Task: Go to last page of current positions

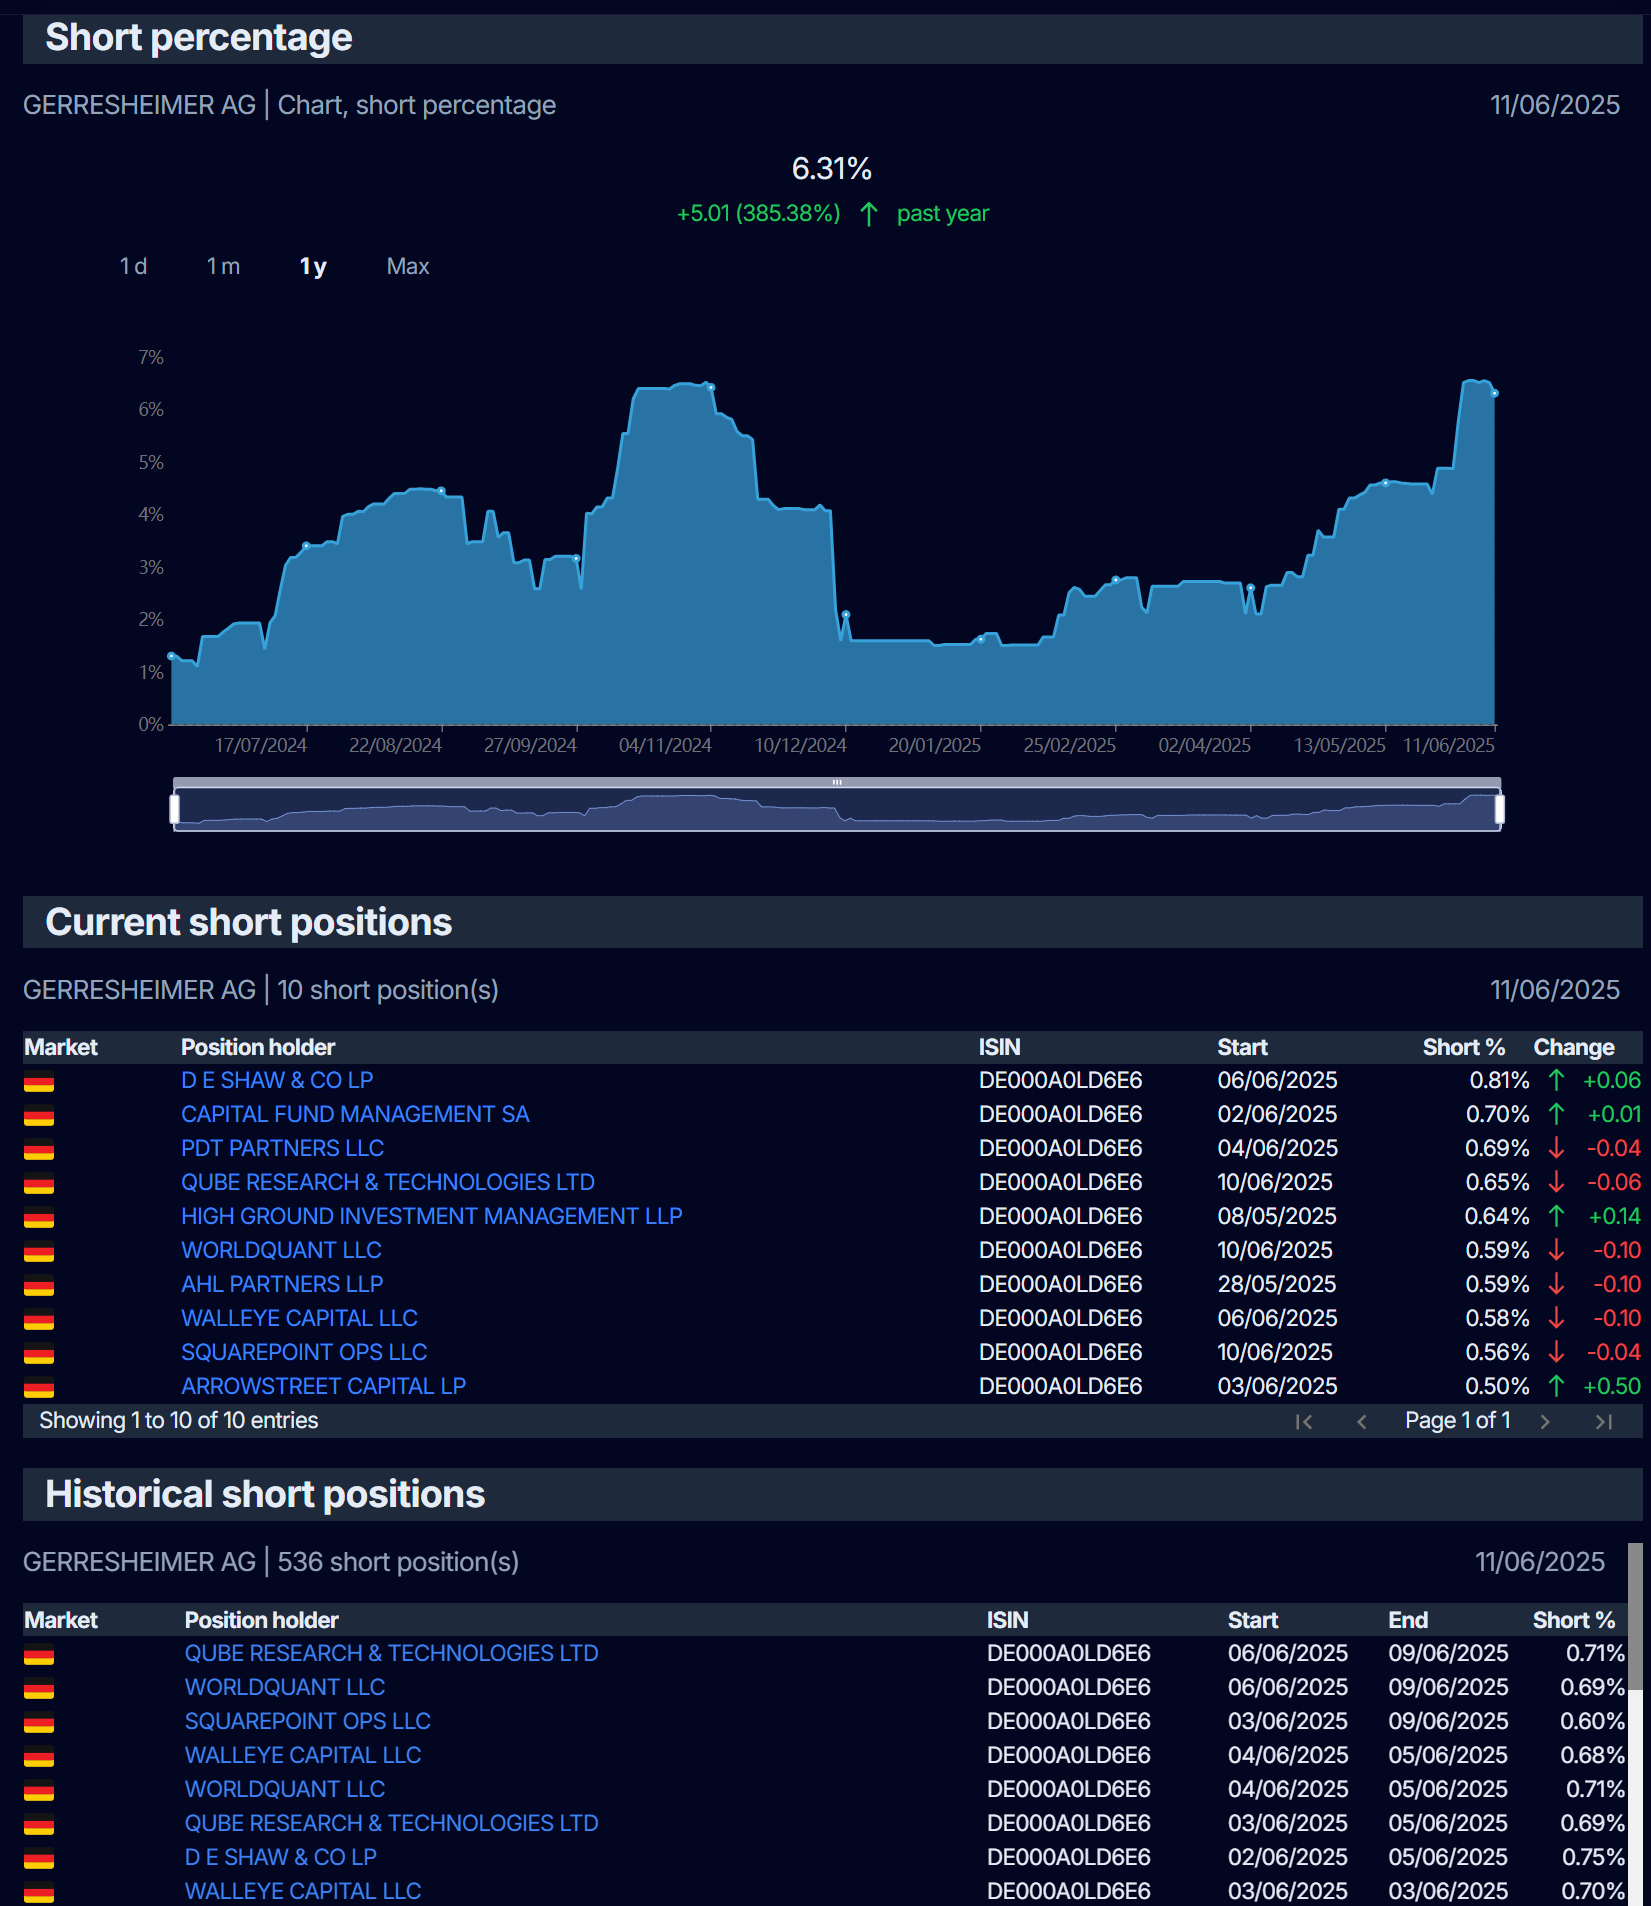Action: 1604,1421
